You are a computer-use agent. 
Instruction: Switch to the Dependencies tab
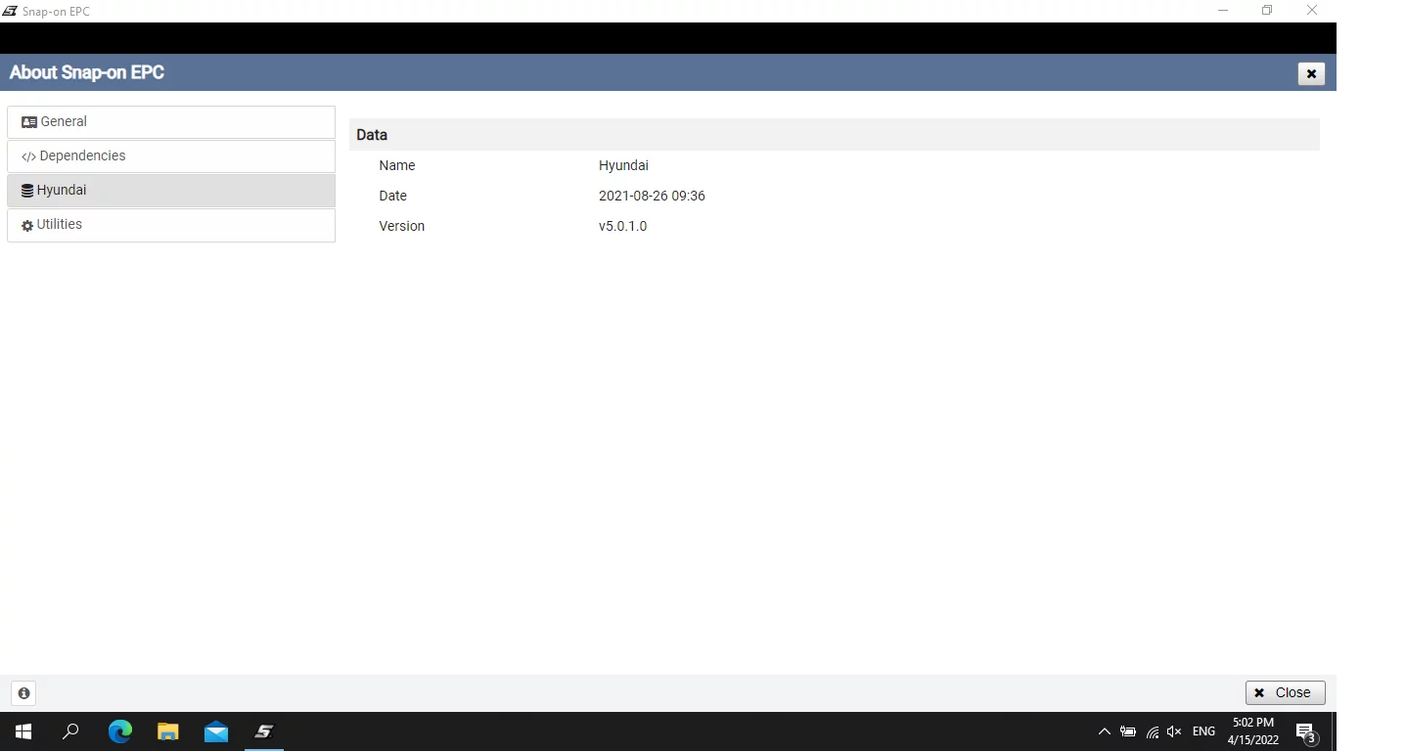tap(170, 156)
